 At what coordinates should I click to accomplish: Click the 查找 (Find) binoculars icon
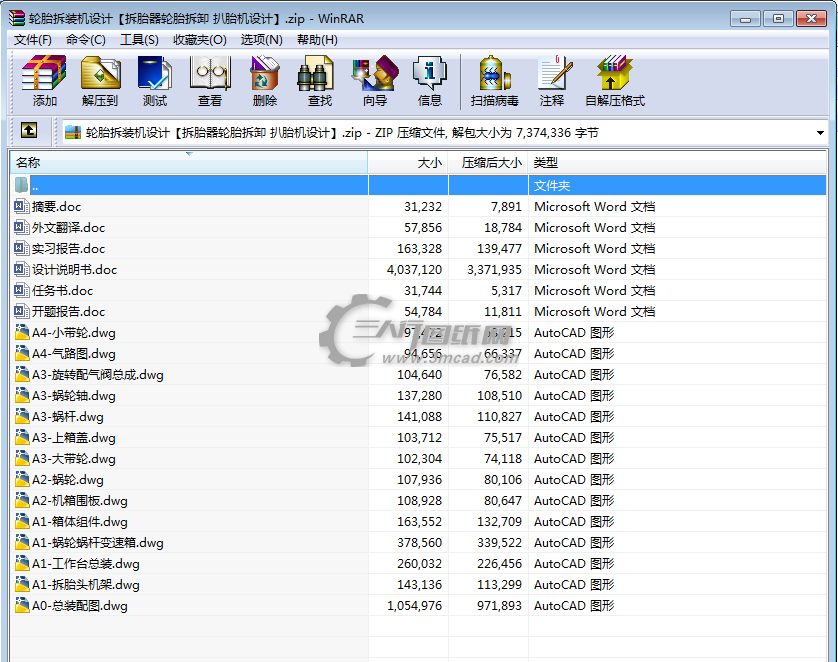(x=315, y=73)
